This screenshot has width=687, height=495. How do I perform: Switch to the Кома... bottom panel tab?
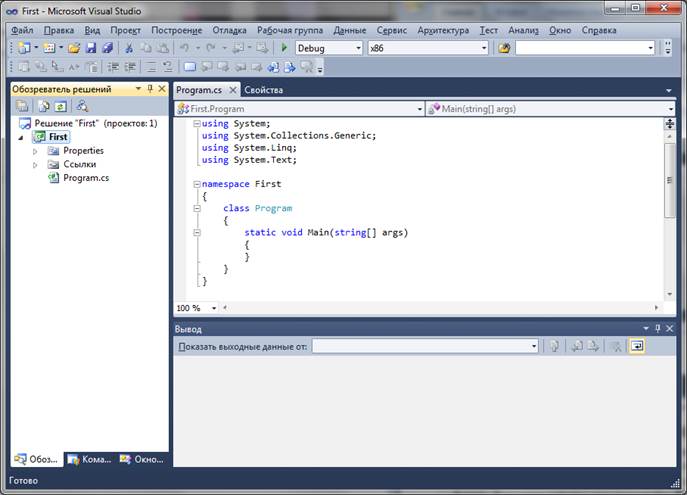tap(90, 459)
